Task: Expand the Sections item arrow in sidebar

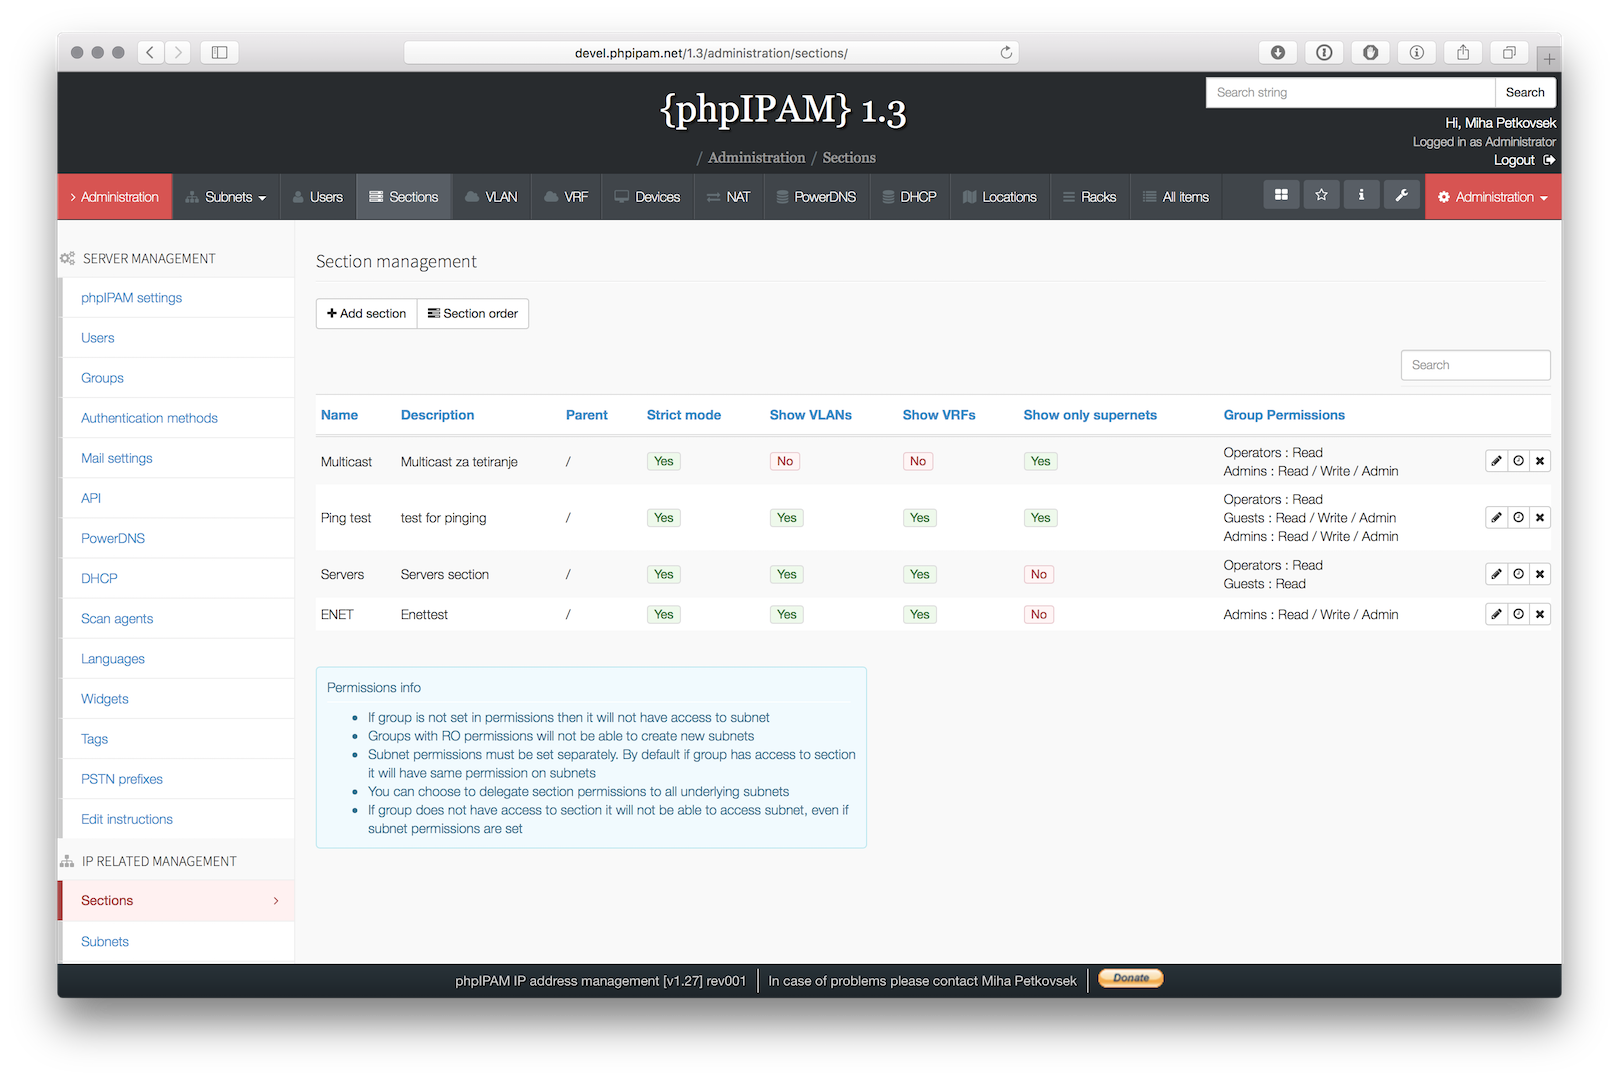Action: click(276, 901)
